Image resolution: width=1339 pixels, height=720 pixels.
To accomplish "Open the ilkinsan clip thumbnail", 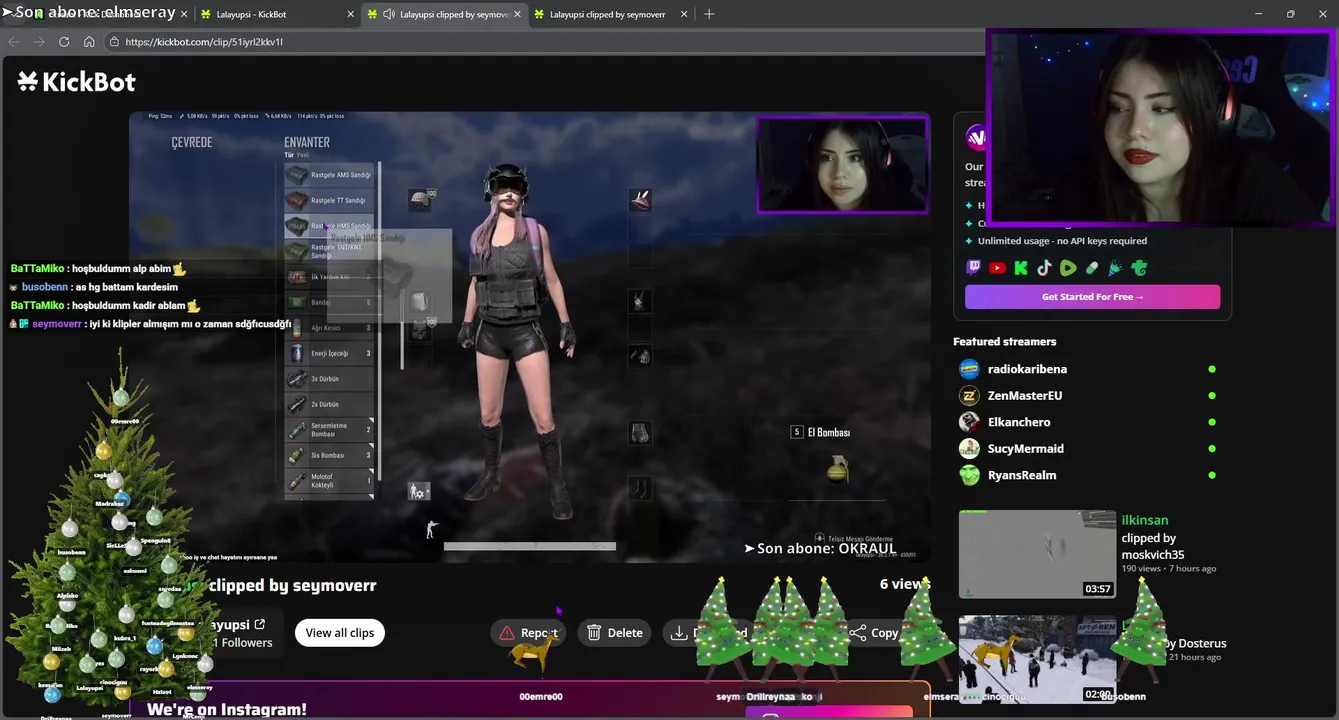I will coord(1037,554).
